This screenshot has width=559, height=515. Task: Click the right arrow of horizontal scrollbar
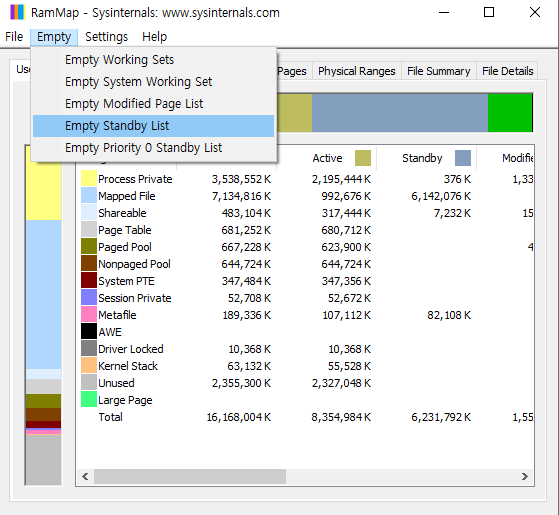525,477
